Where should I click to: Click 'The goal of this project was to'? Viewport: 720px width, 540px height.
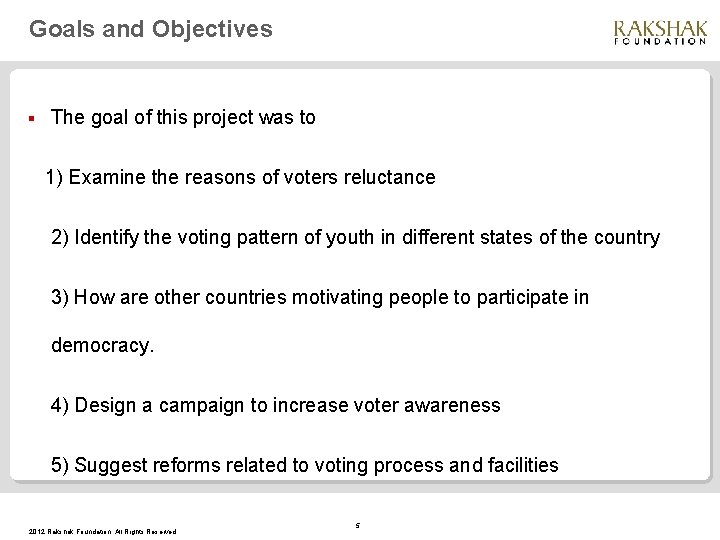pos(183,117)
